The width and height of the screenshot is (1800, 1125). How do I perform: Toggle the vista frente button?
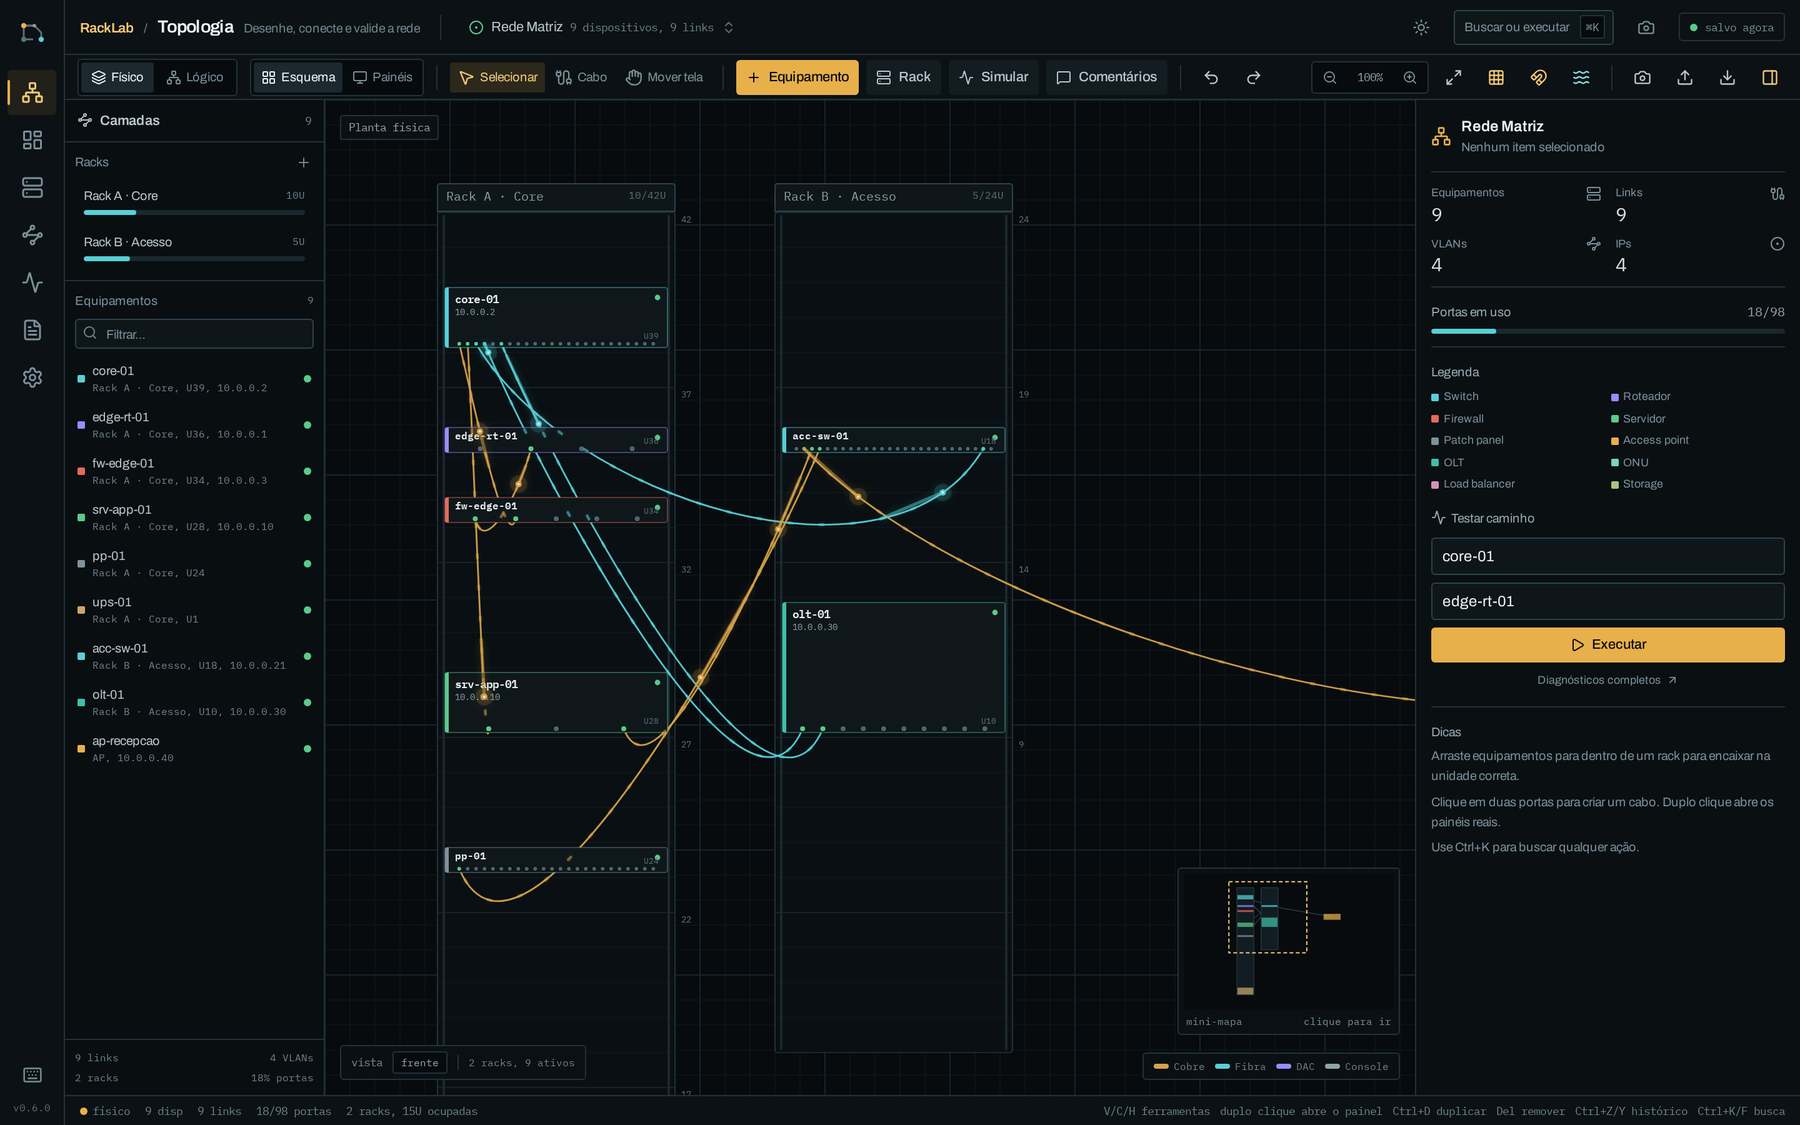(420, 1063)
